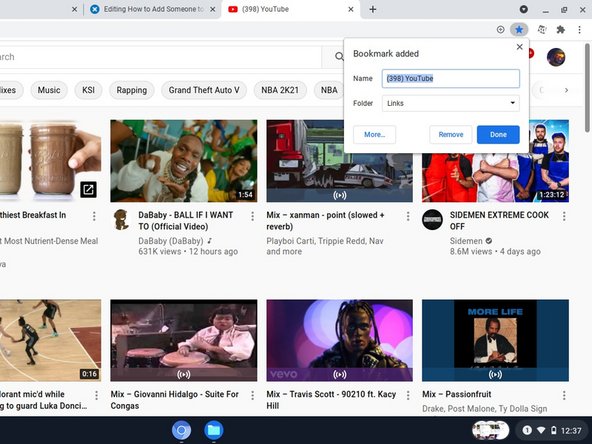Open the Travis Scott vevo thumbnail

(x=339, y=341)
